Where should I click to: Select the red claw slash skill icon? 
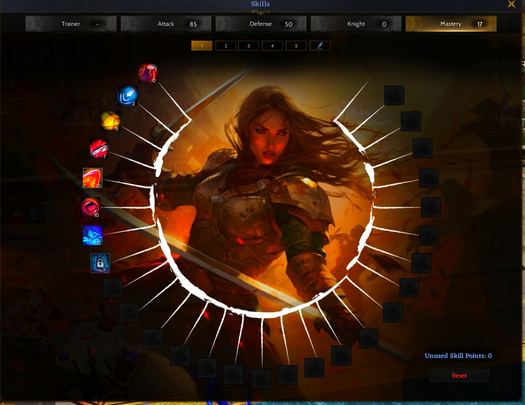(148, 73)
